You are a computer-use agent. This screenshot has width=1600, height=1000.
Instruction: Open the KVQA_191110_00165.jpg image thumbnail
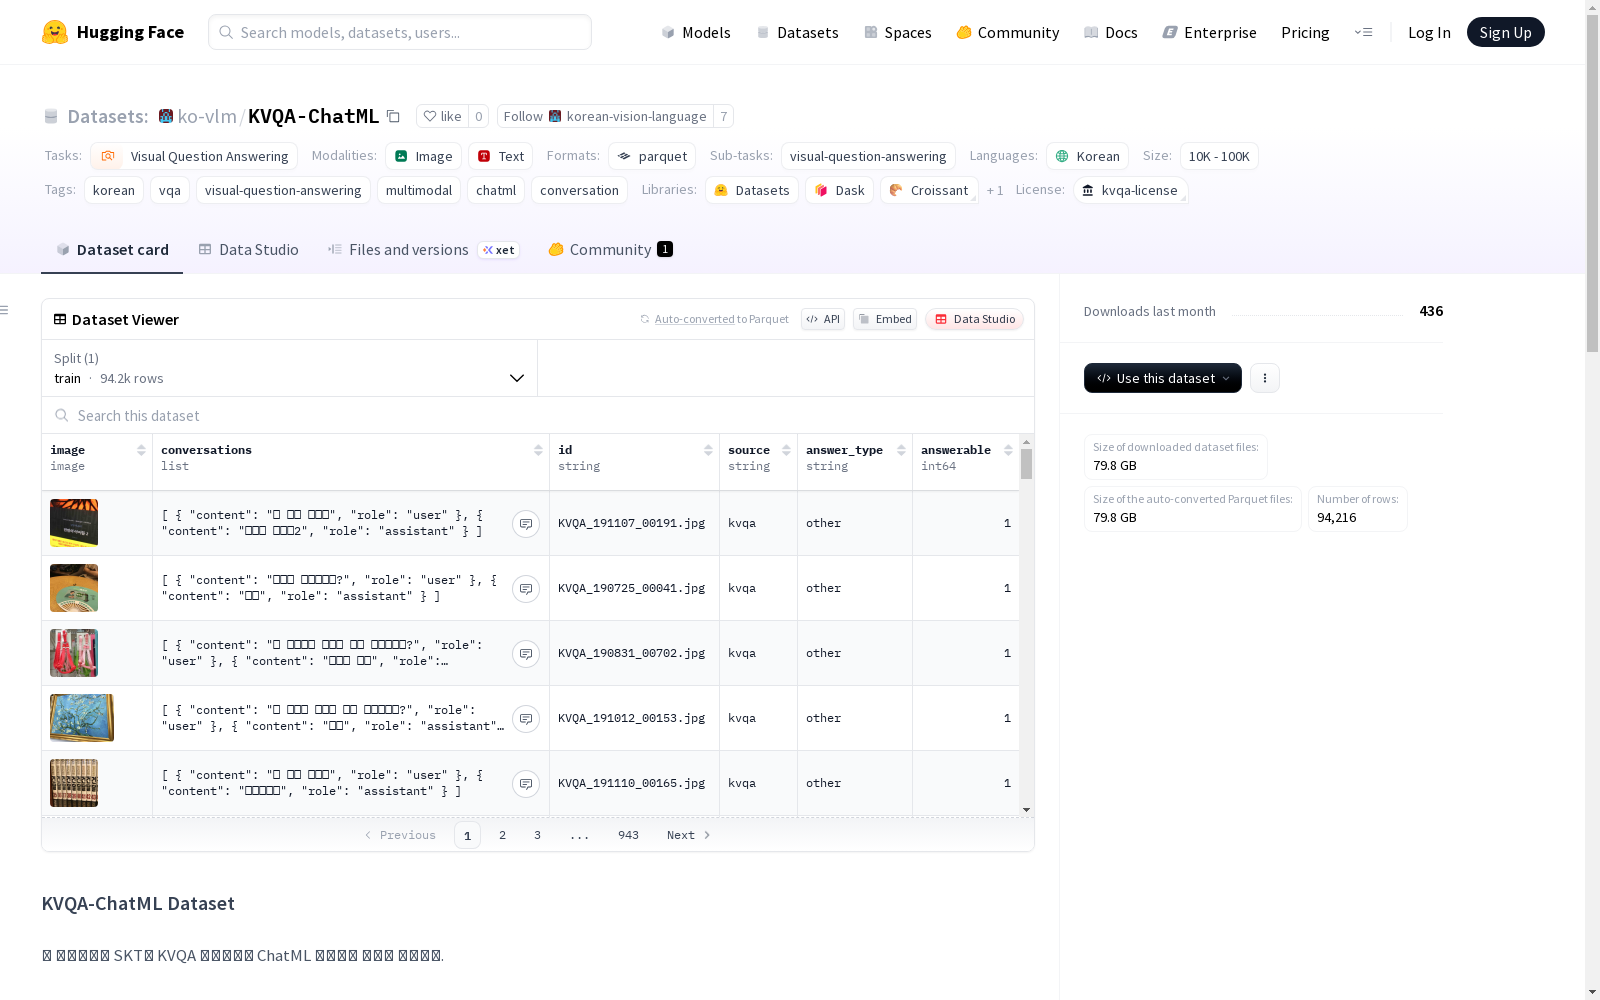(x=74, y=783)
